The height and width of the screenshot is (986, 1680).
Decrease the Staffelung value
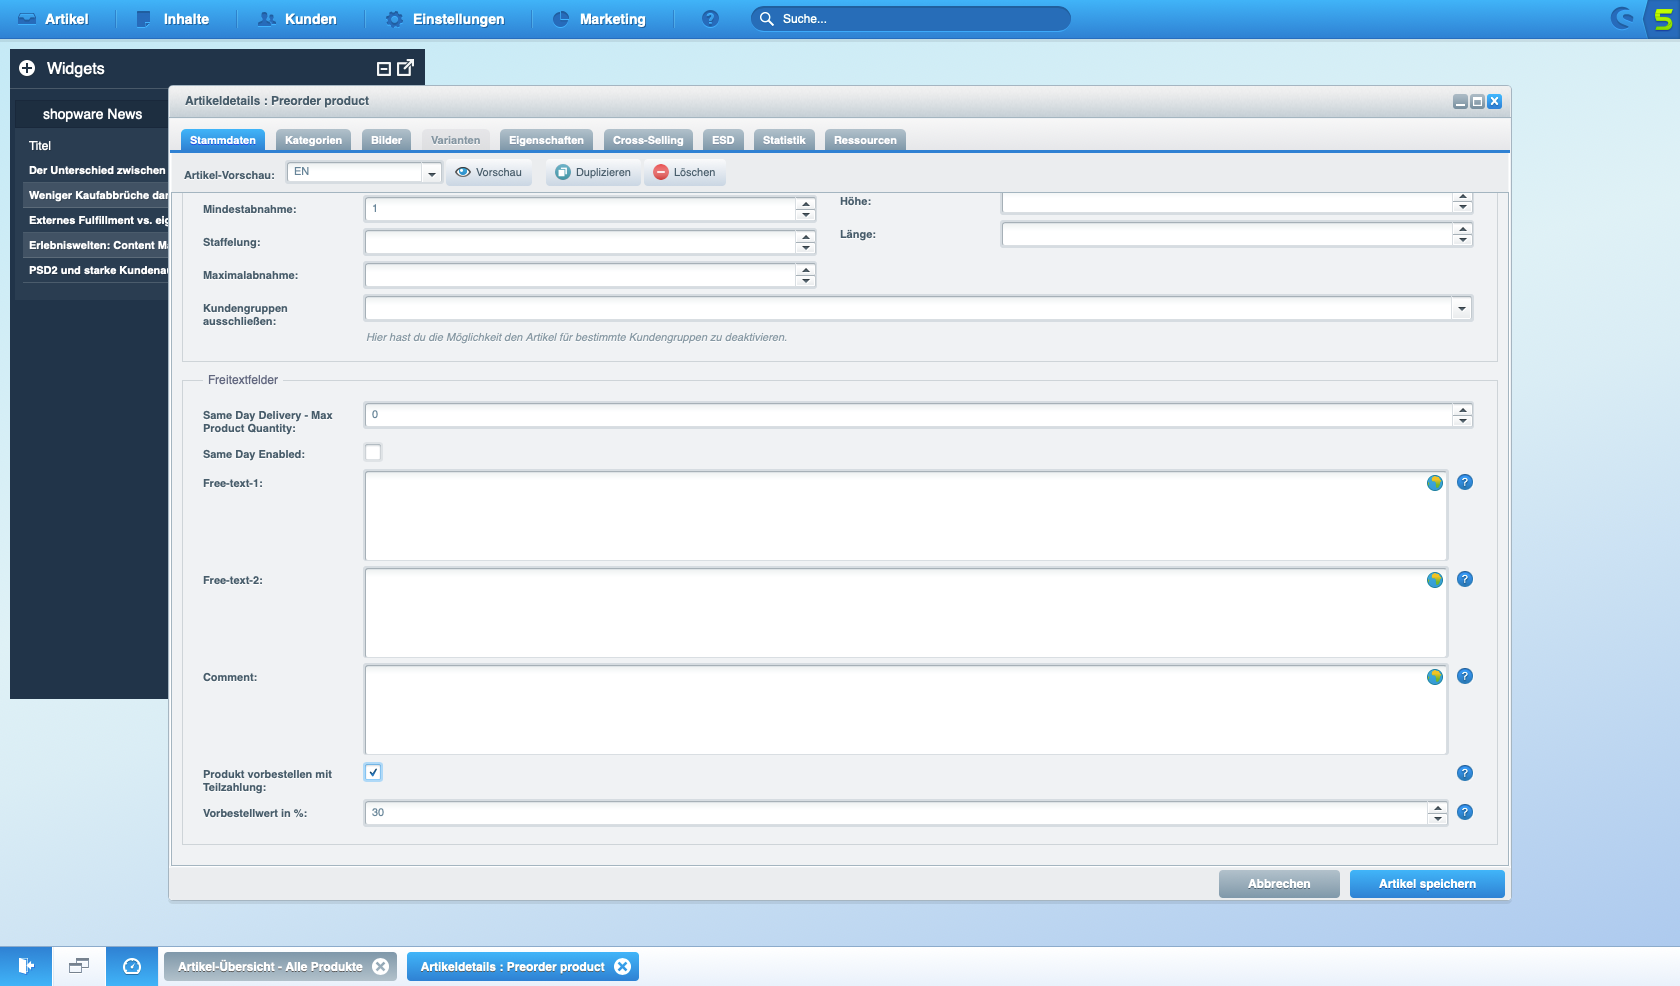(806, 248)
